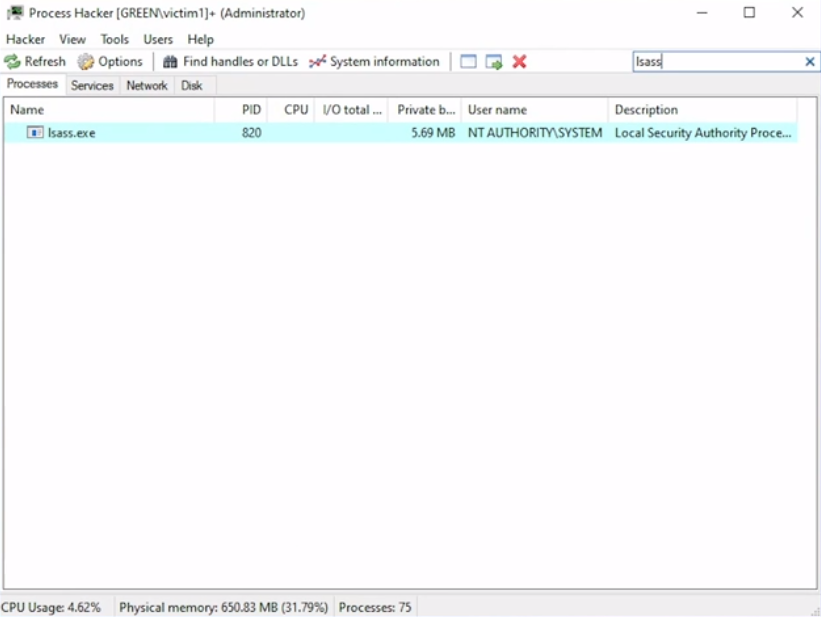Viewport: 821px width, 617px height.
Task: Open Find handles or DLLs
Action: point(230,62)
